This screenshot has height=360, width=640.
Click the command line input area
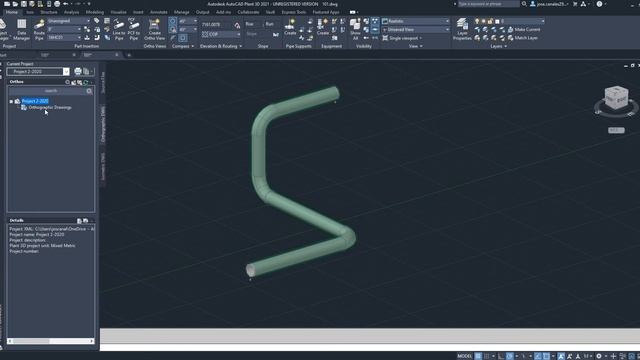(370, 347)
